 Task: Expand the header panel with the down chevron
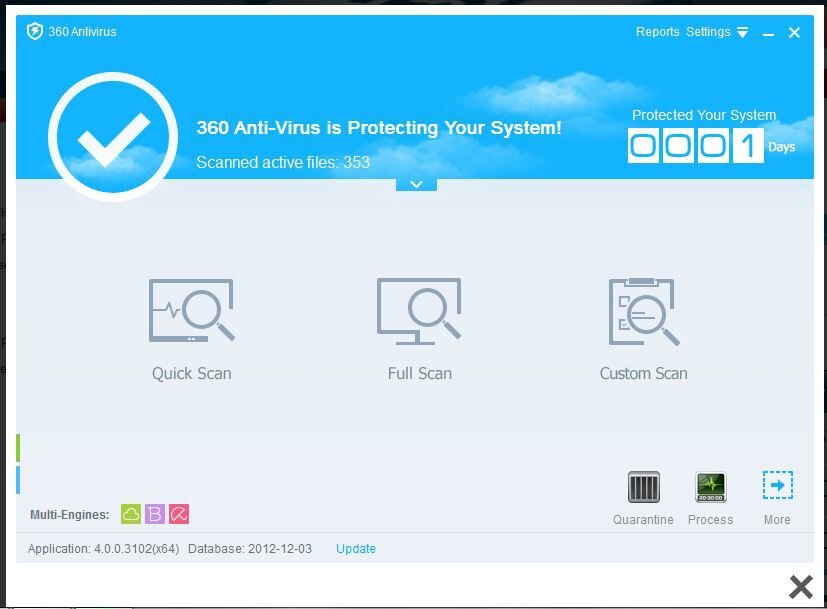[416, 184]
